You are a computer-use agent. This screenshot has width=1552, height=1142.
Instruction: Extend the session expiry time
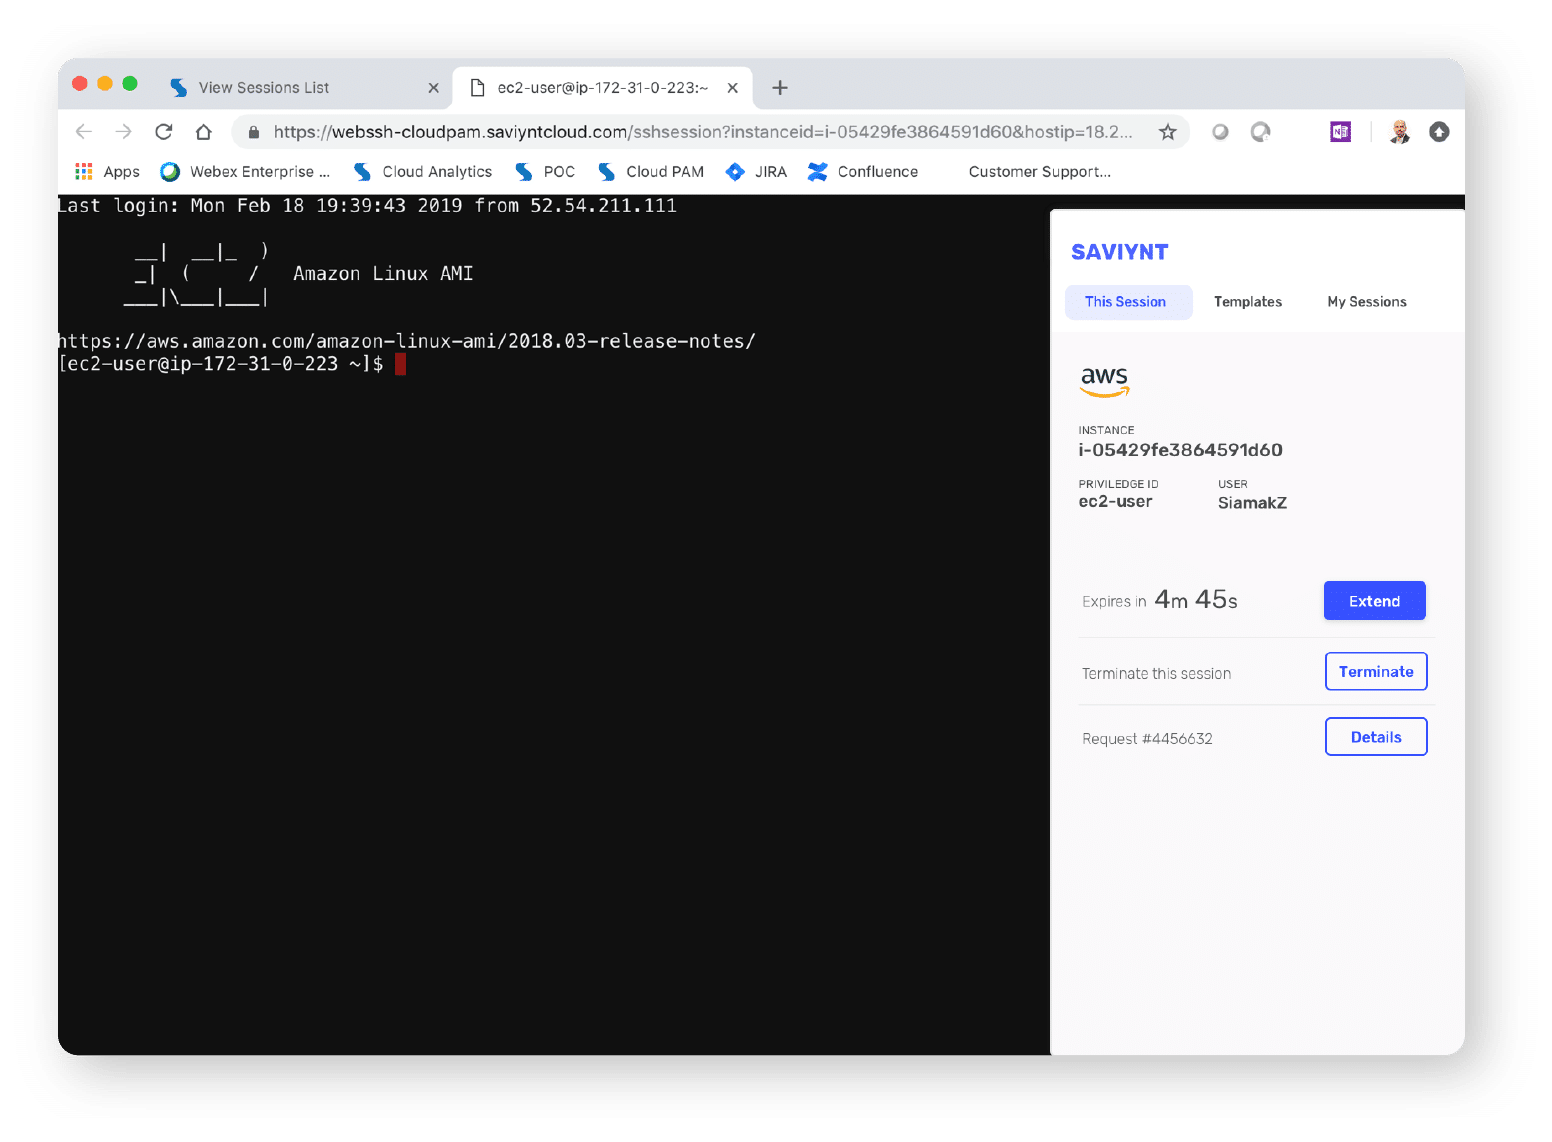coord(1374,601)
